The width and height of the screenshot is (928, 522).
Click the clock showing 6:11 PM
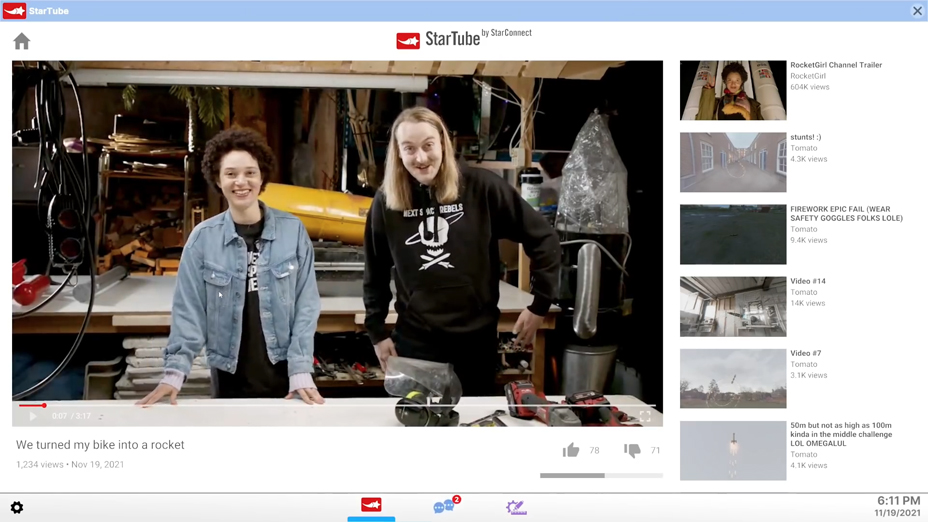[897, 501]
